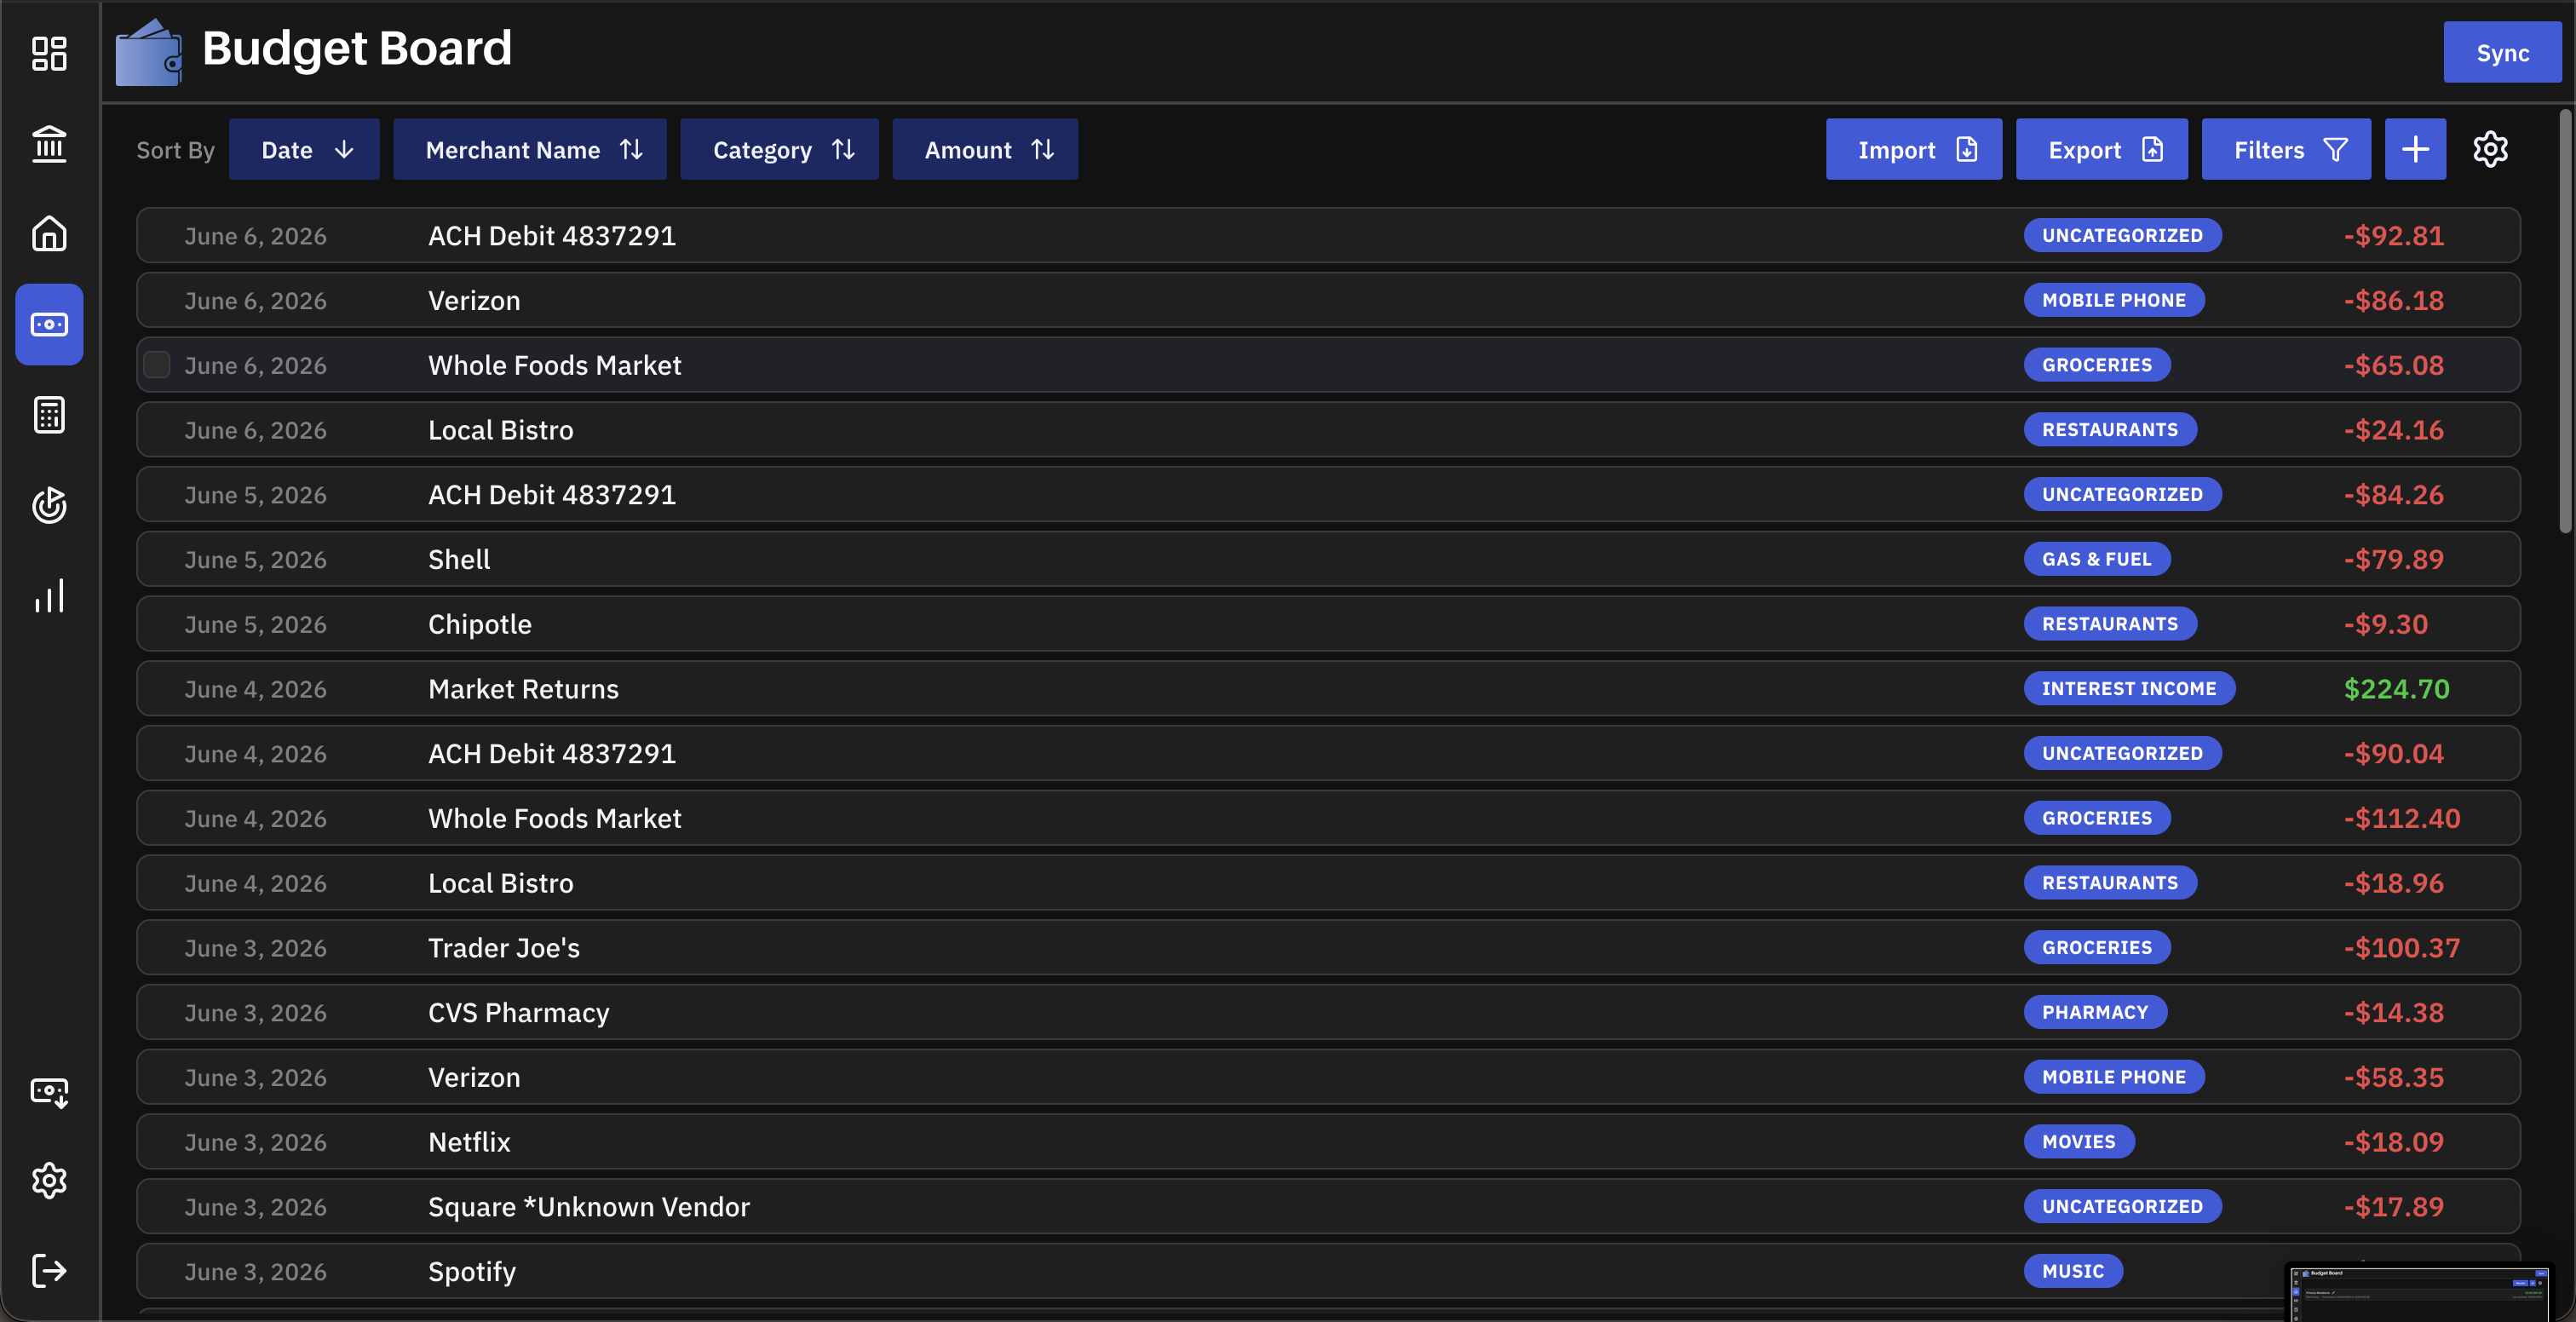The width and height of the screenshot is (2576, 1322).
Task: Open the Goals target icon in sidebar
Action: 49,505
